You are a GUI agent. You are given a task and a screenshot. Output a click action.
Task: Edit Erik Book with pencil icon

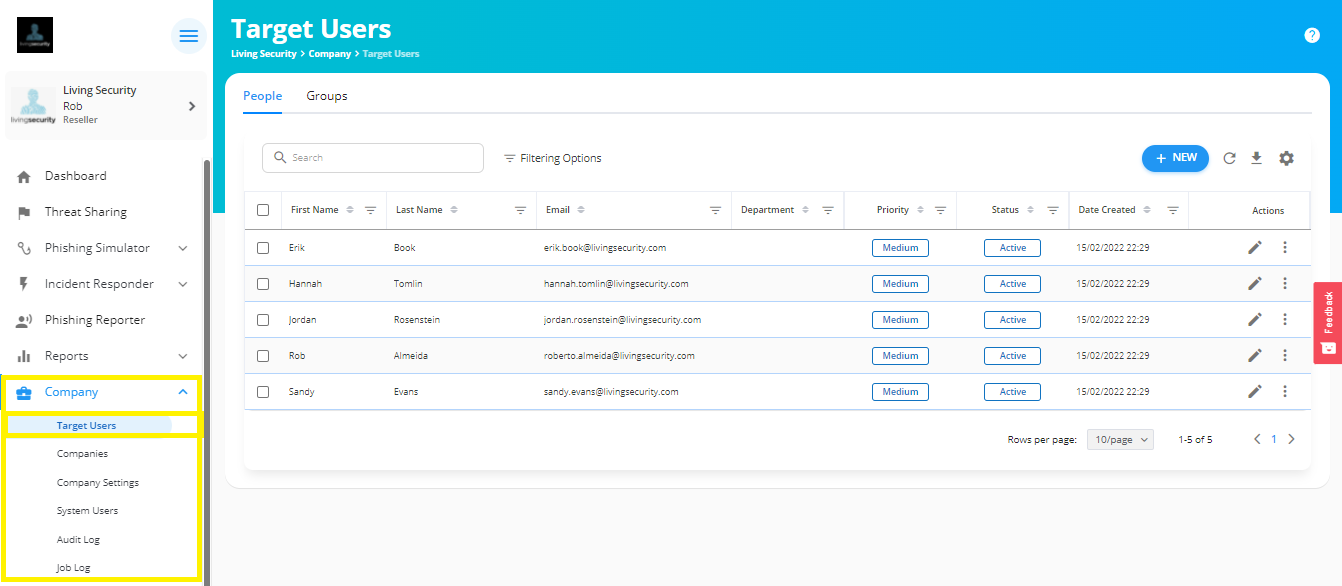(1255, 248)
